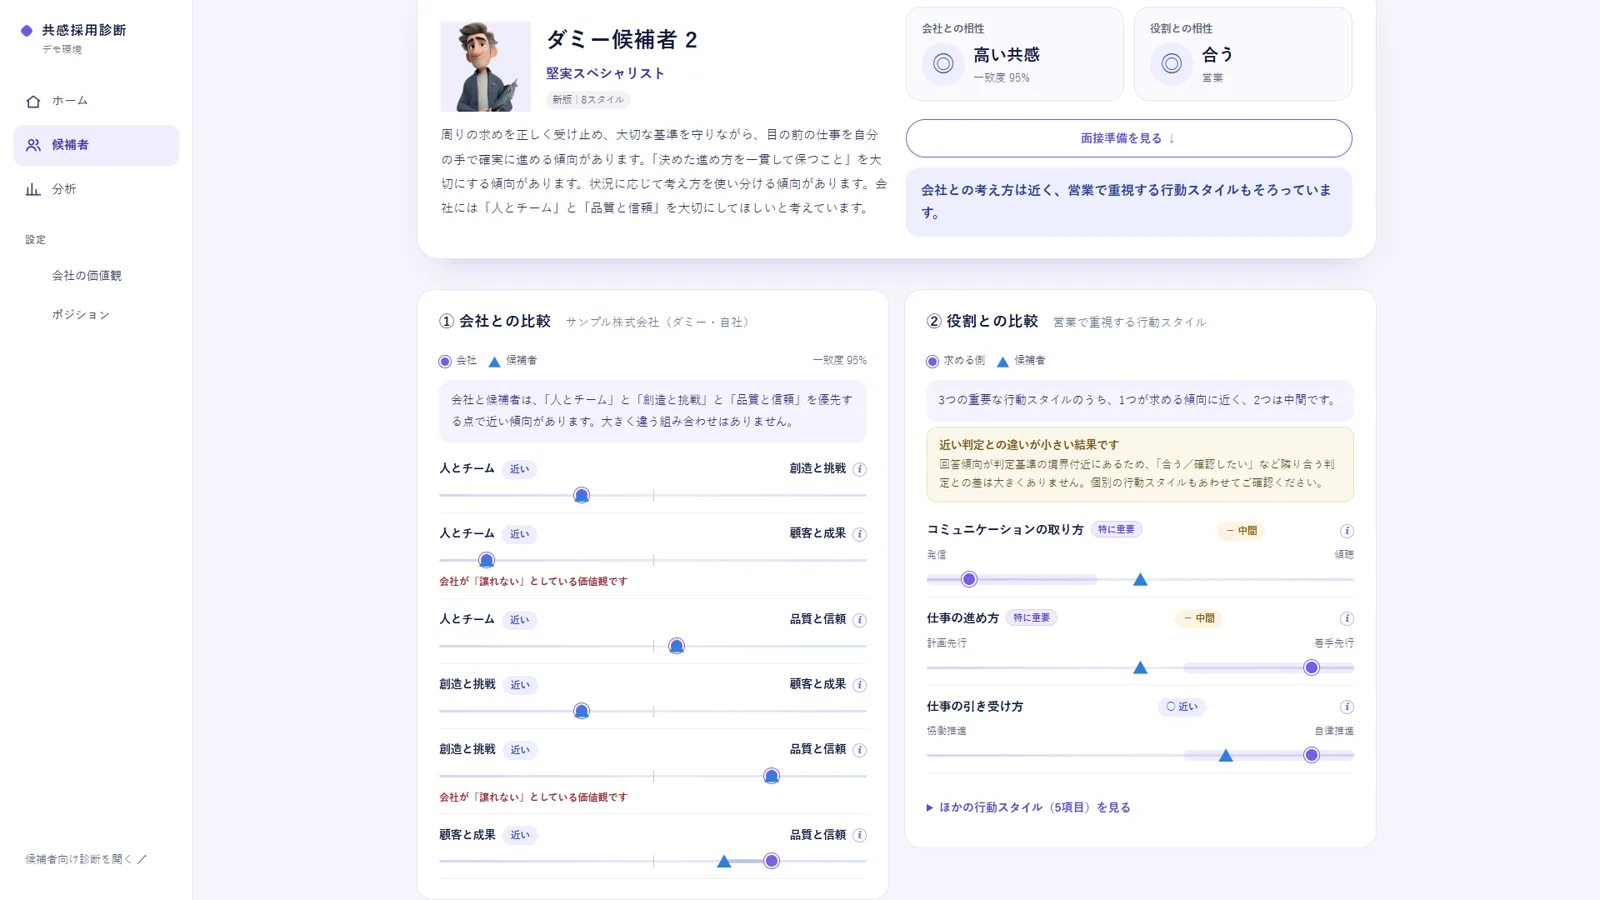This screenshot has height=900, width=1600.
Task: Show info for コミュニケーションの取り方
Action: tap(1347, 531)
